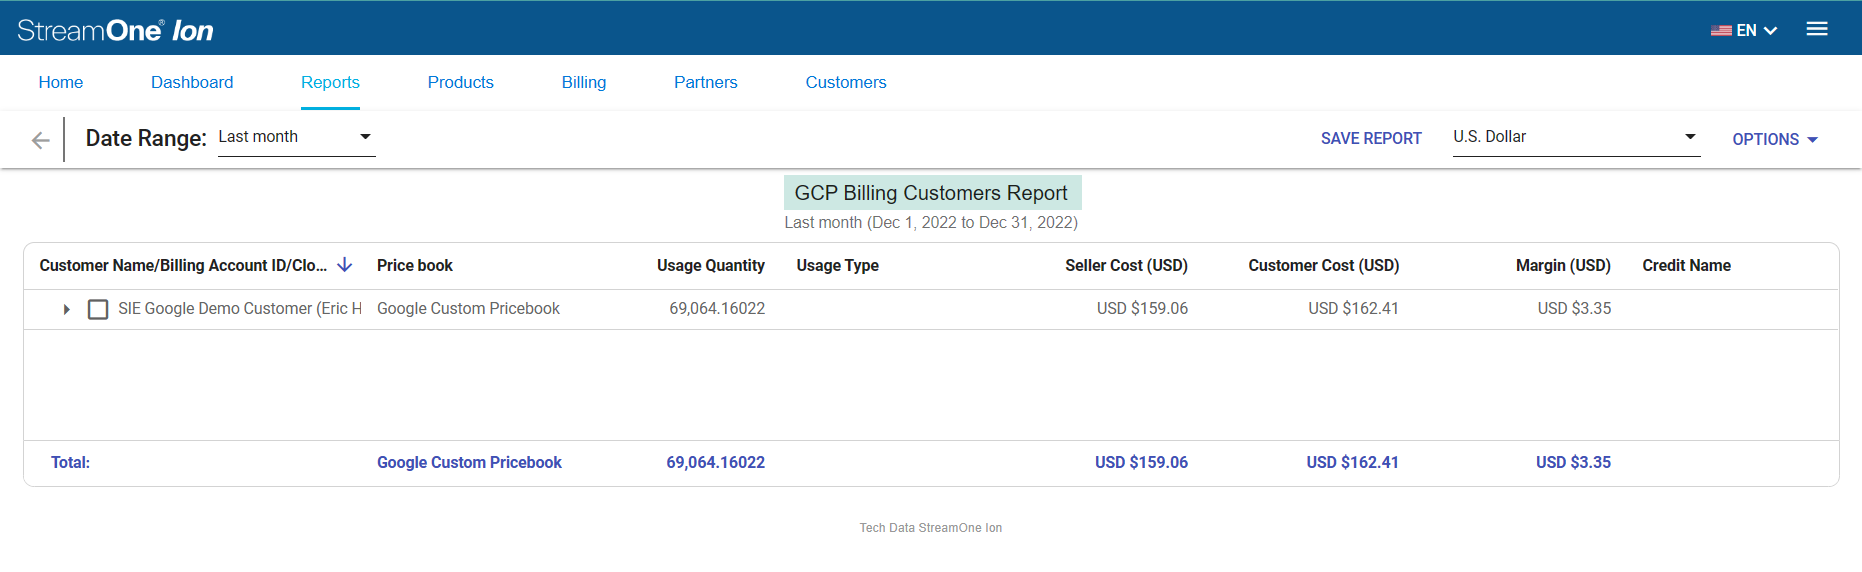
Task: Click the Credit Name column header
Action: 1687,265
